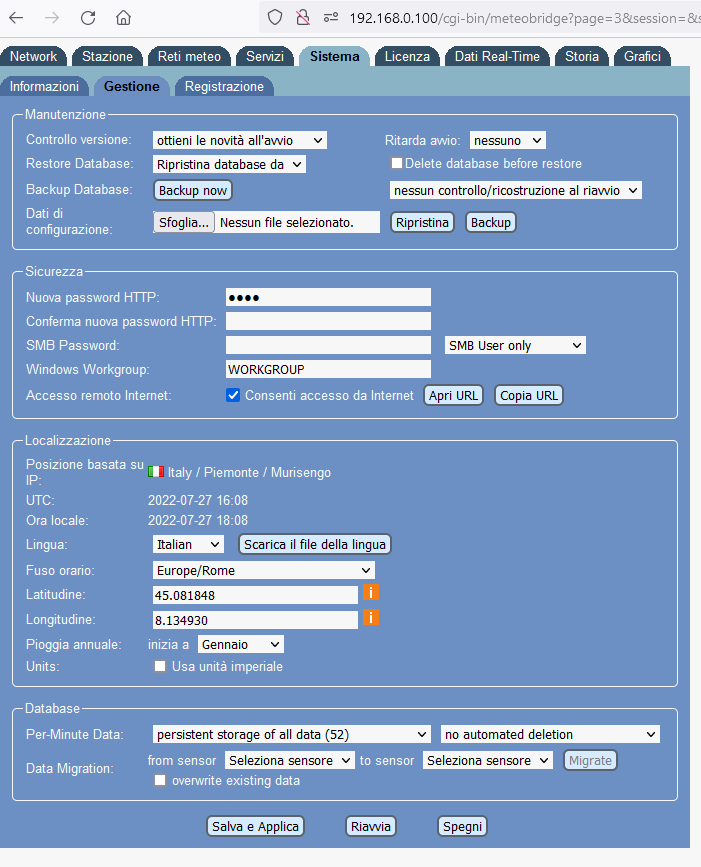Uncheck Consenti accesso da Internet
This screenshot has height=867, width=701.
[x=233, y=395]
